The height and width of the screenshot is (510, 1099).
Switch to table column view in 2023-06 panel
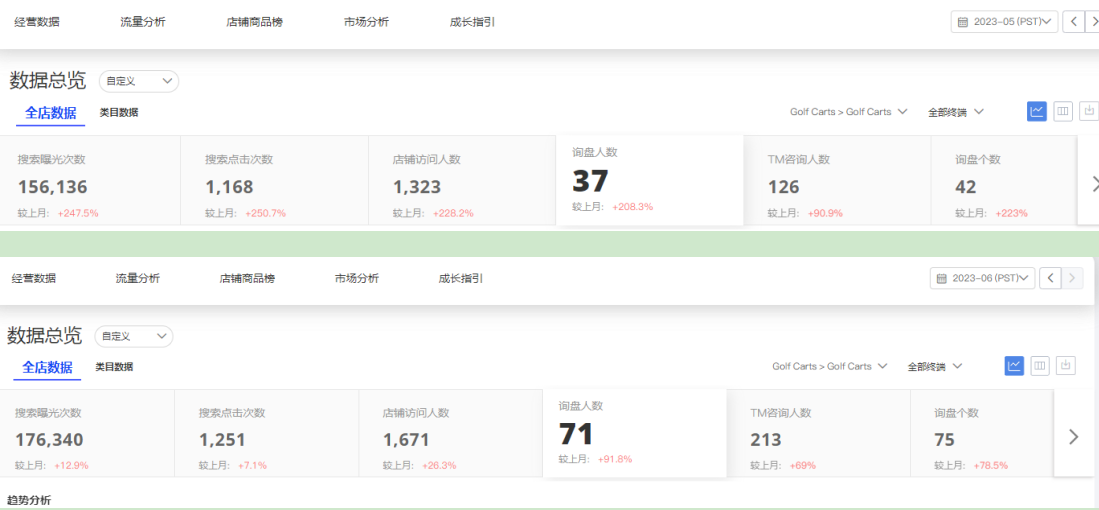pos(1040,366)
